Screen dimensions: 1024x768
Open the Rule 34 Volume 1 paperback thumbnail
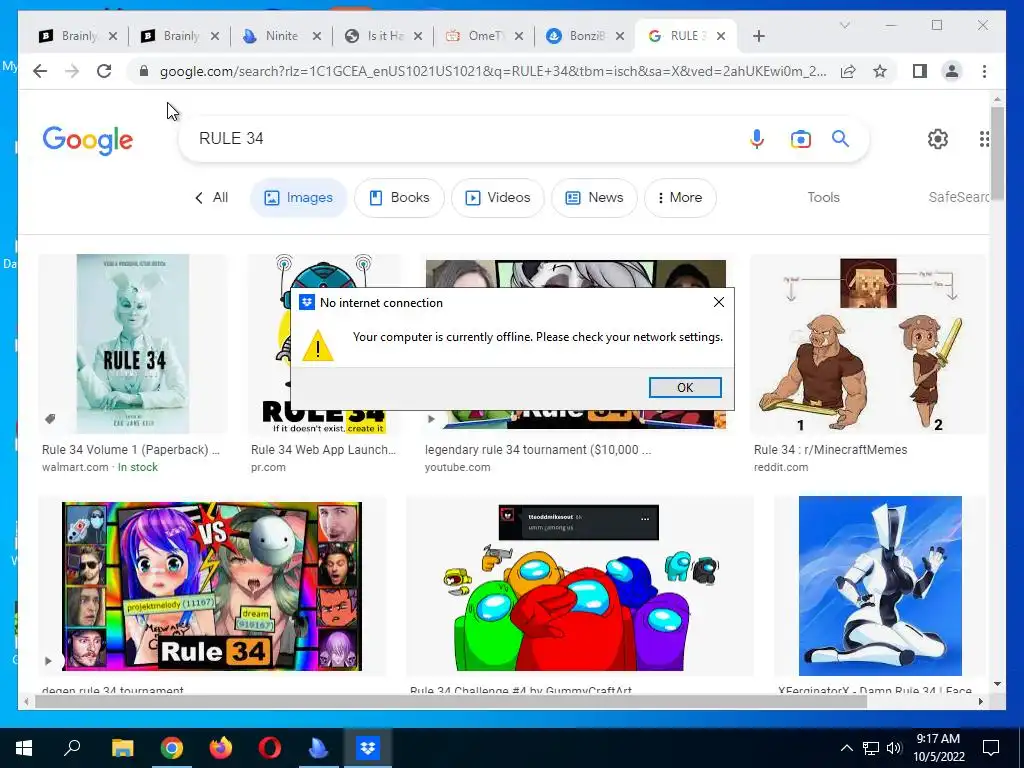(133, 344)
